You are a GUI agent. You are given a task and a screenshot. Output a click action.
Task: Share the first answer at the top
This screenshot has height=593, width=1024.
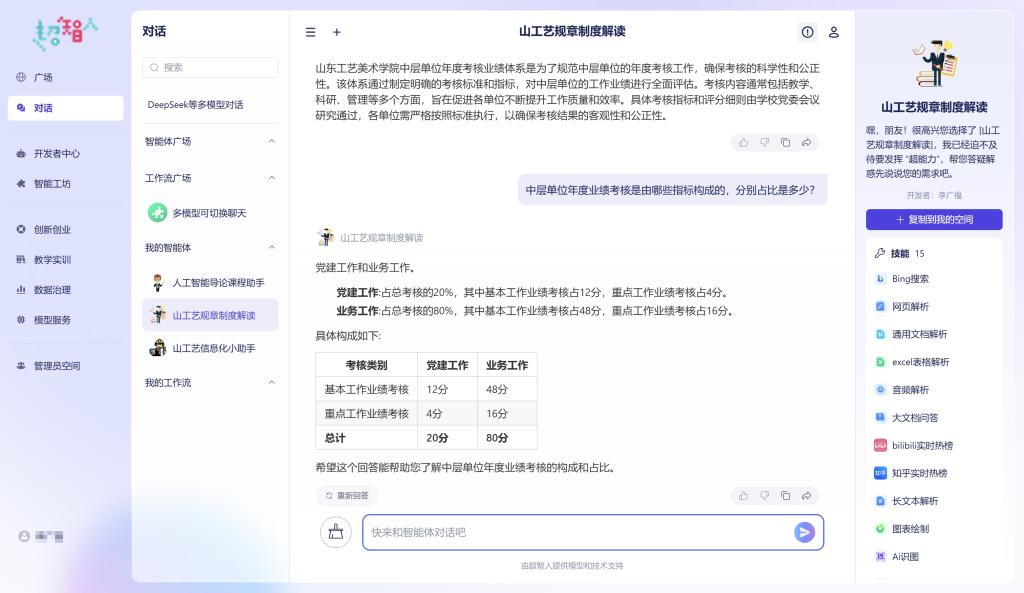[806, 142]
